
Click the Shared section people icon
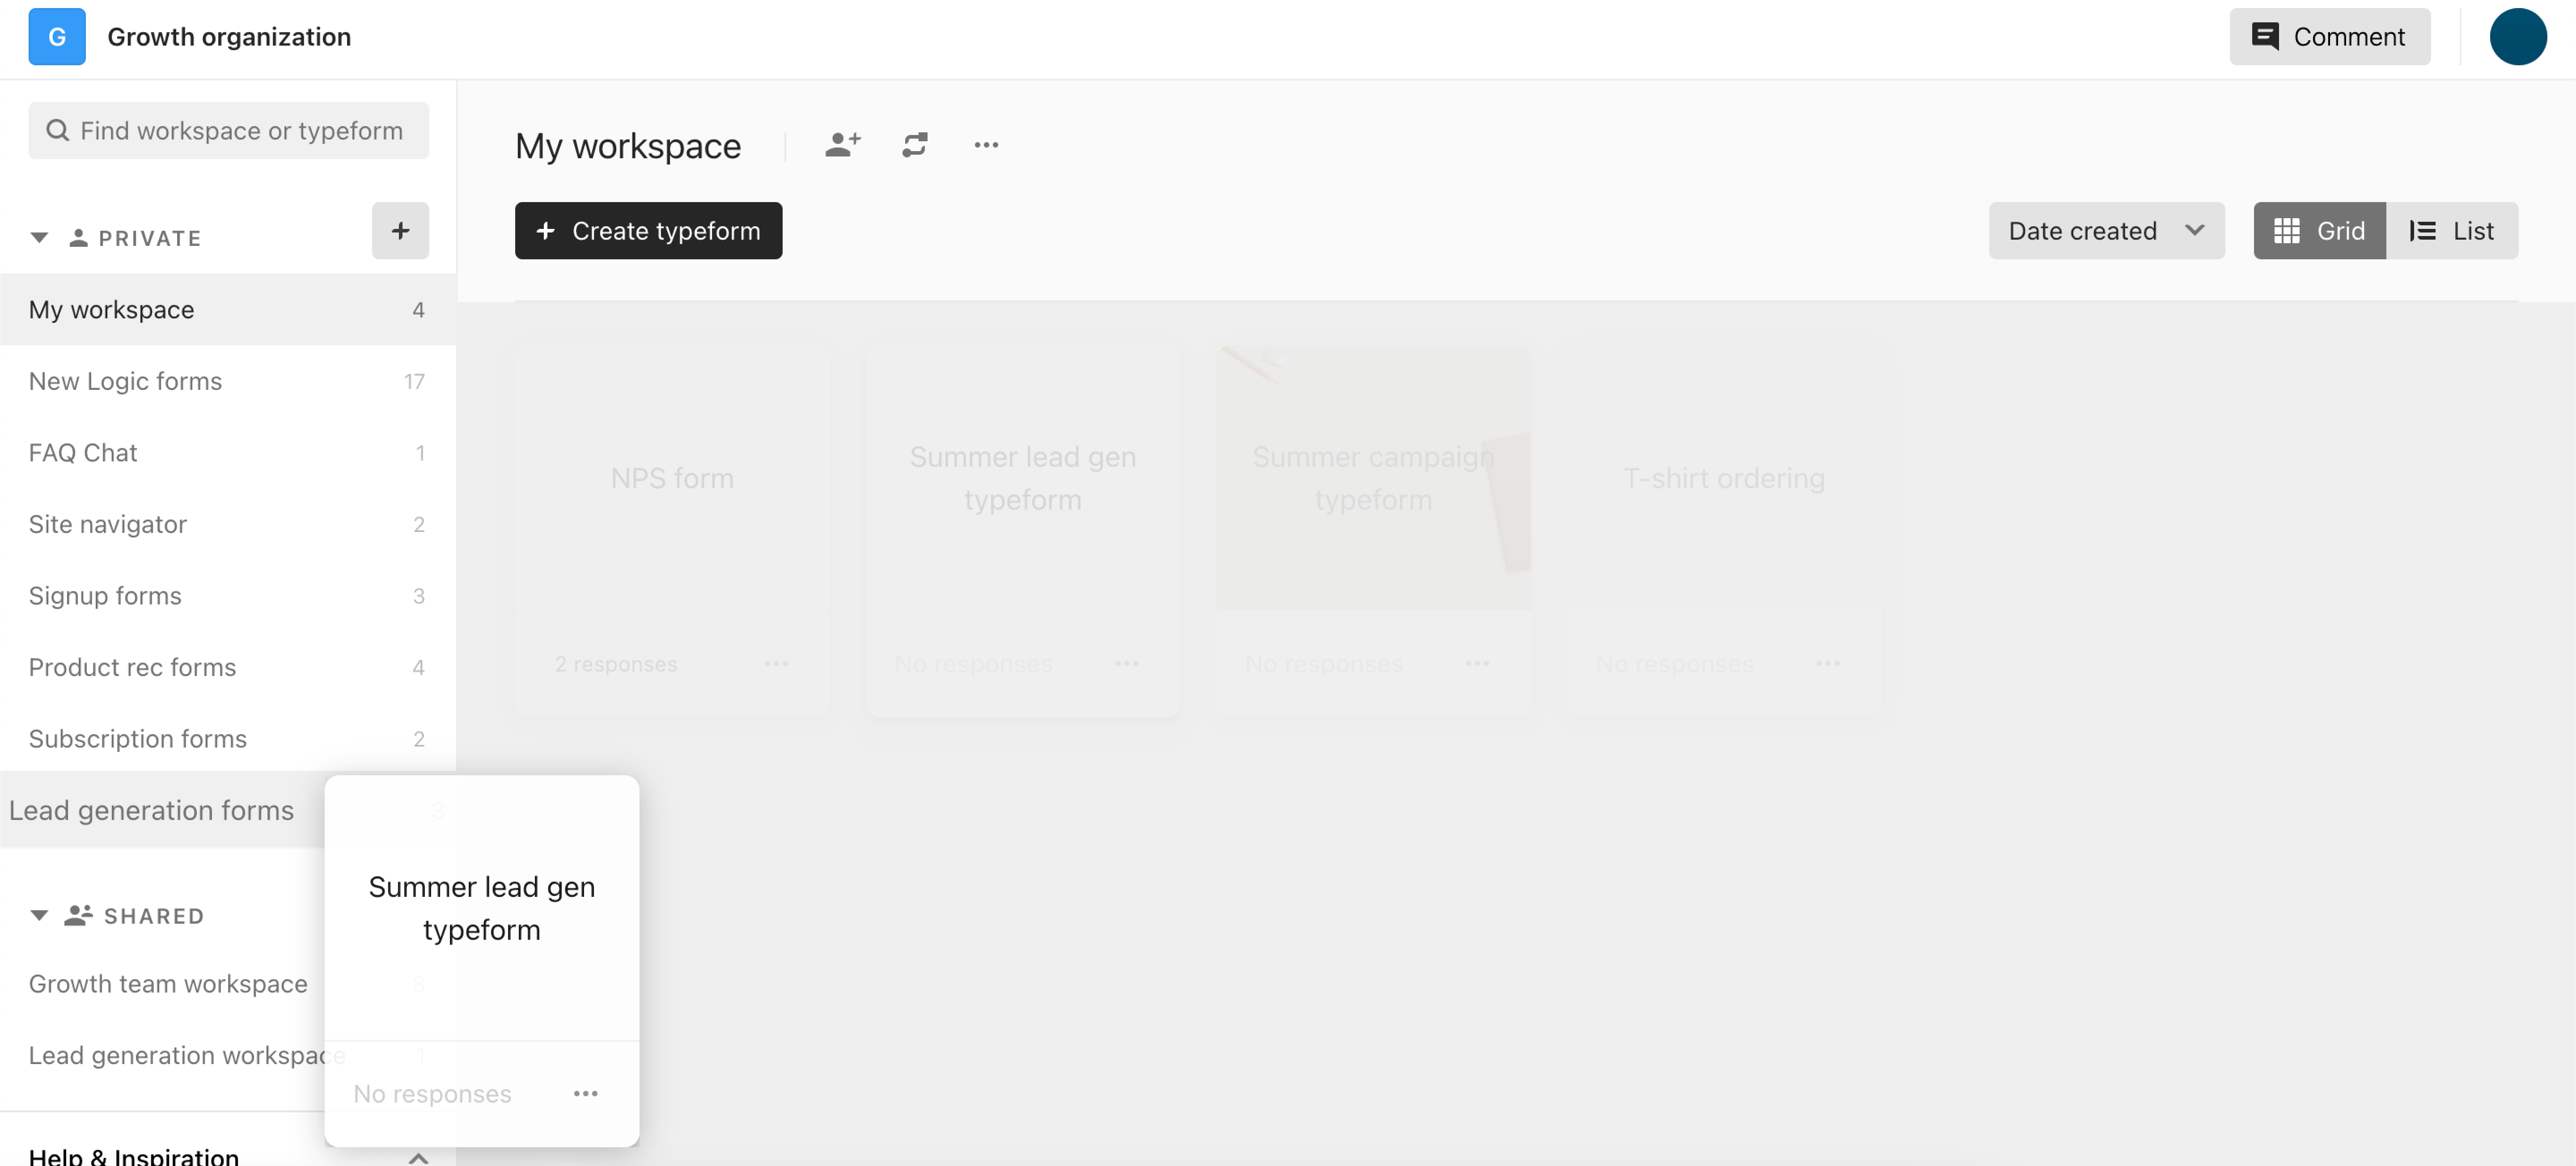coord(79,915)
